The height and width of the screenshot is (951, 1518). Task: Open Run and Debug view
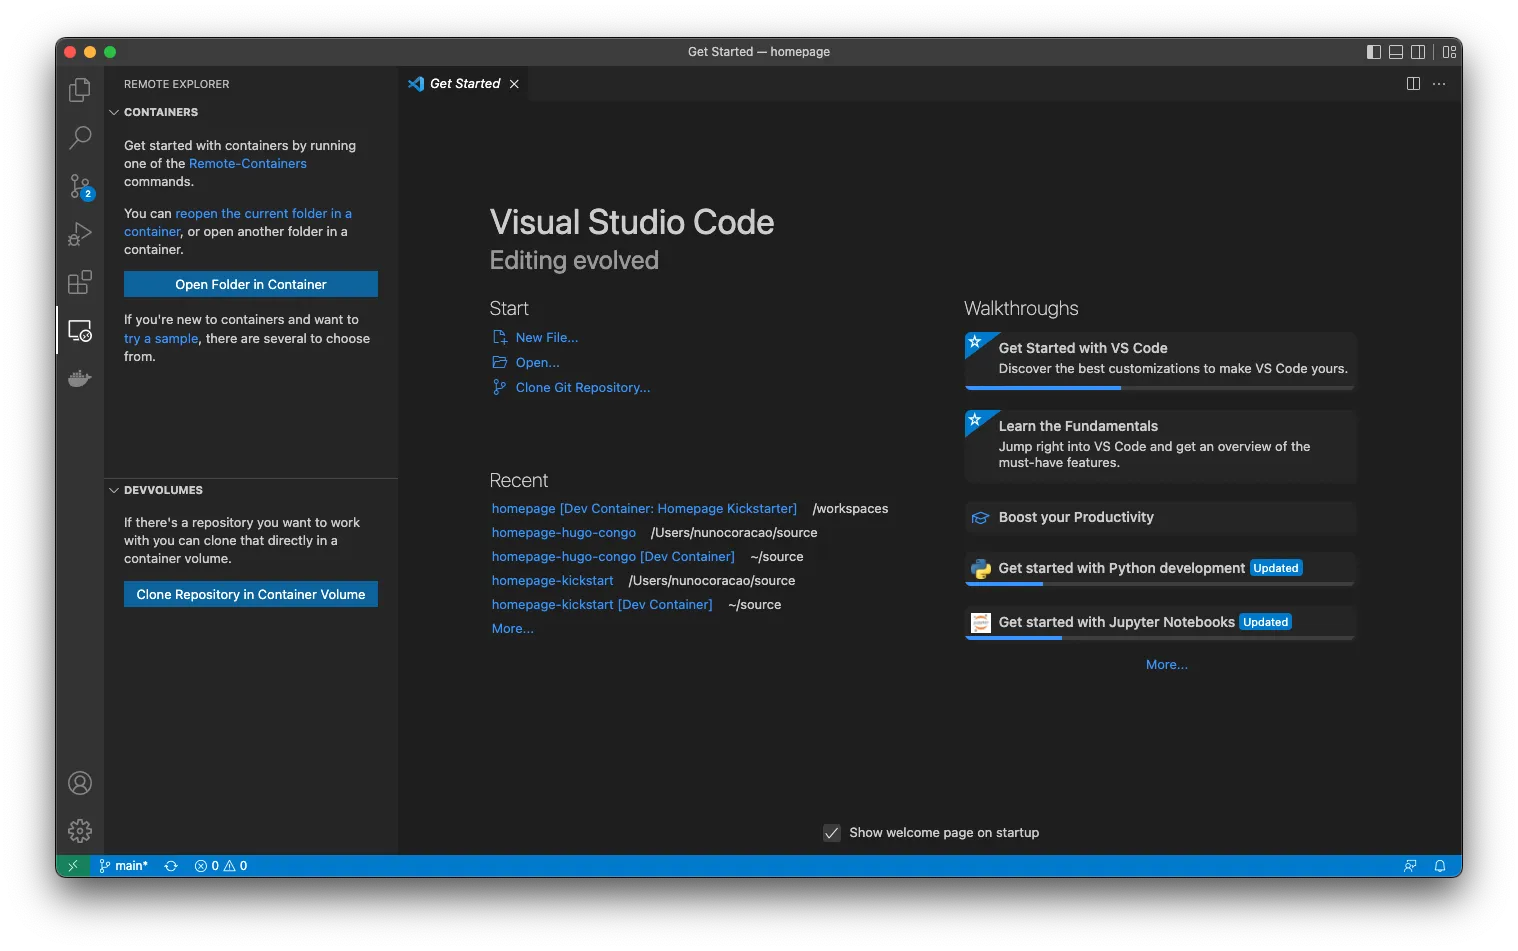coord(80,234)
